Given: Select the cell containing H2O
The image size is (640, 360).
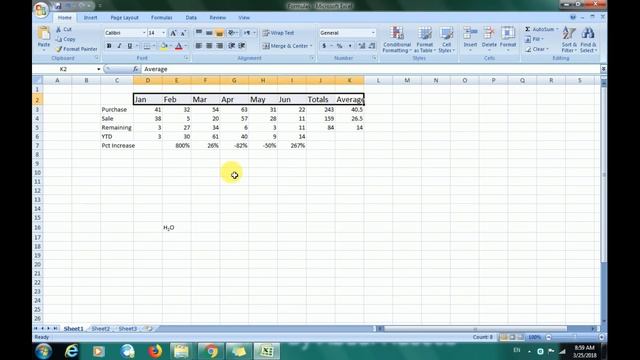Looking at the screenshot, I should 176,227.
